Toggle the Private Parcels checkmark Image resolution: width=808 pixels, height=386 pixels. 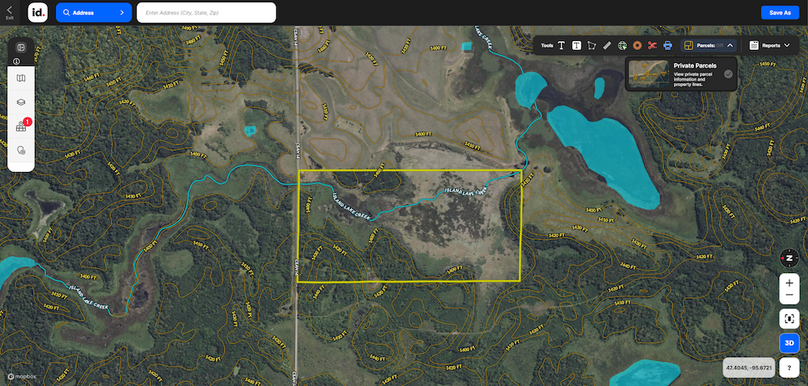click(728, 74)
